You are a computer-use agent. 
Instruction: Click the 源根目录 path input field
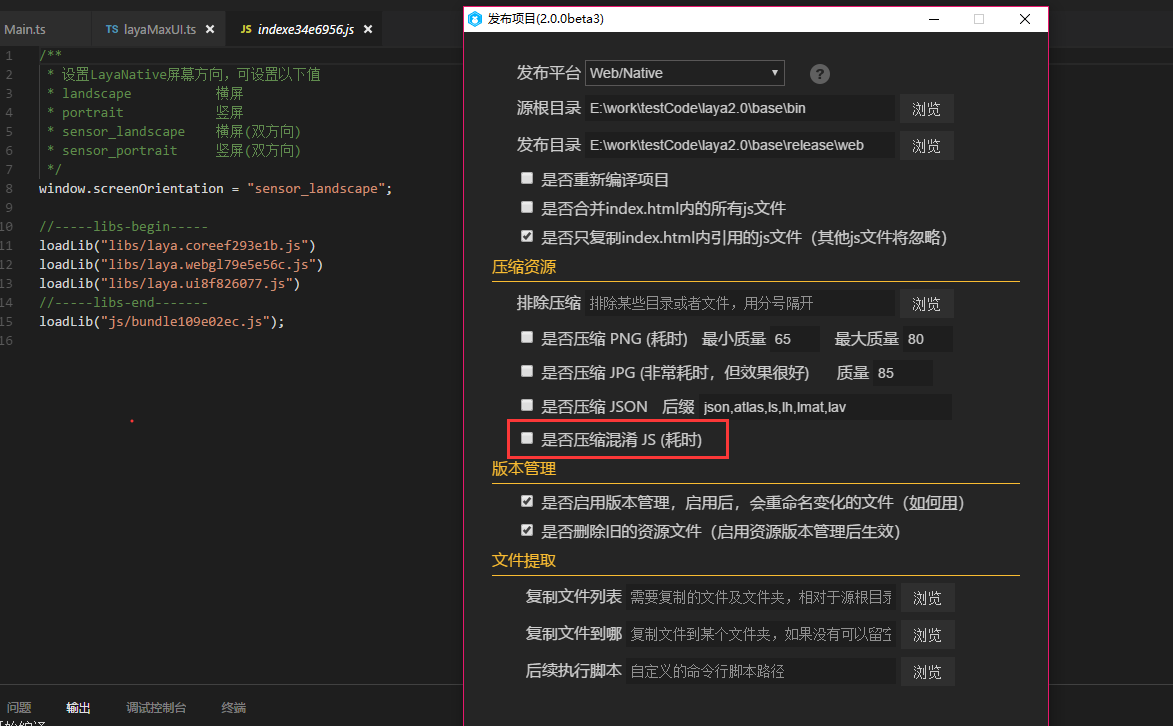(x=740, y=108)
